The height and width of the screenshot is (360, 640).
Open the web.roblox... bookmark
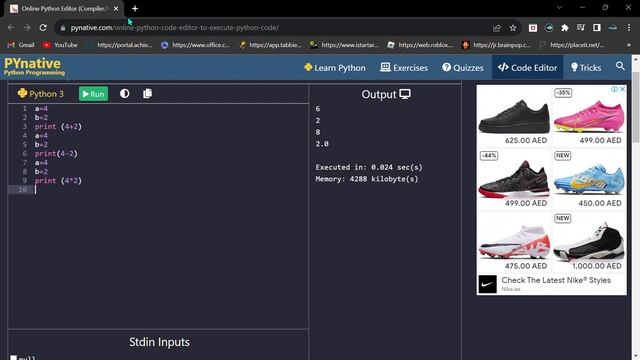click(x=420, y=45)
